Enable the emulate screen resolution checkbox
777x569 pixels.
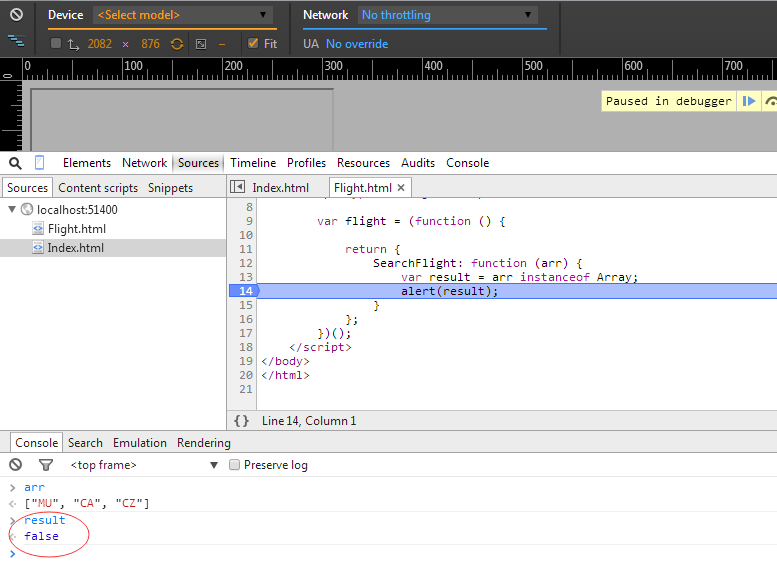click(56, 44)
